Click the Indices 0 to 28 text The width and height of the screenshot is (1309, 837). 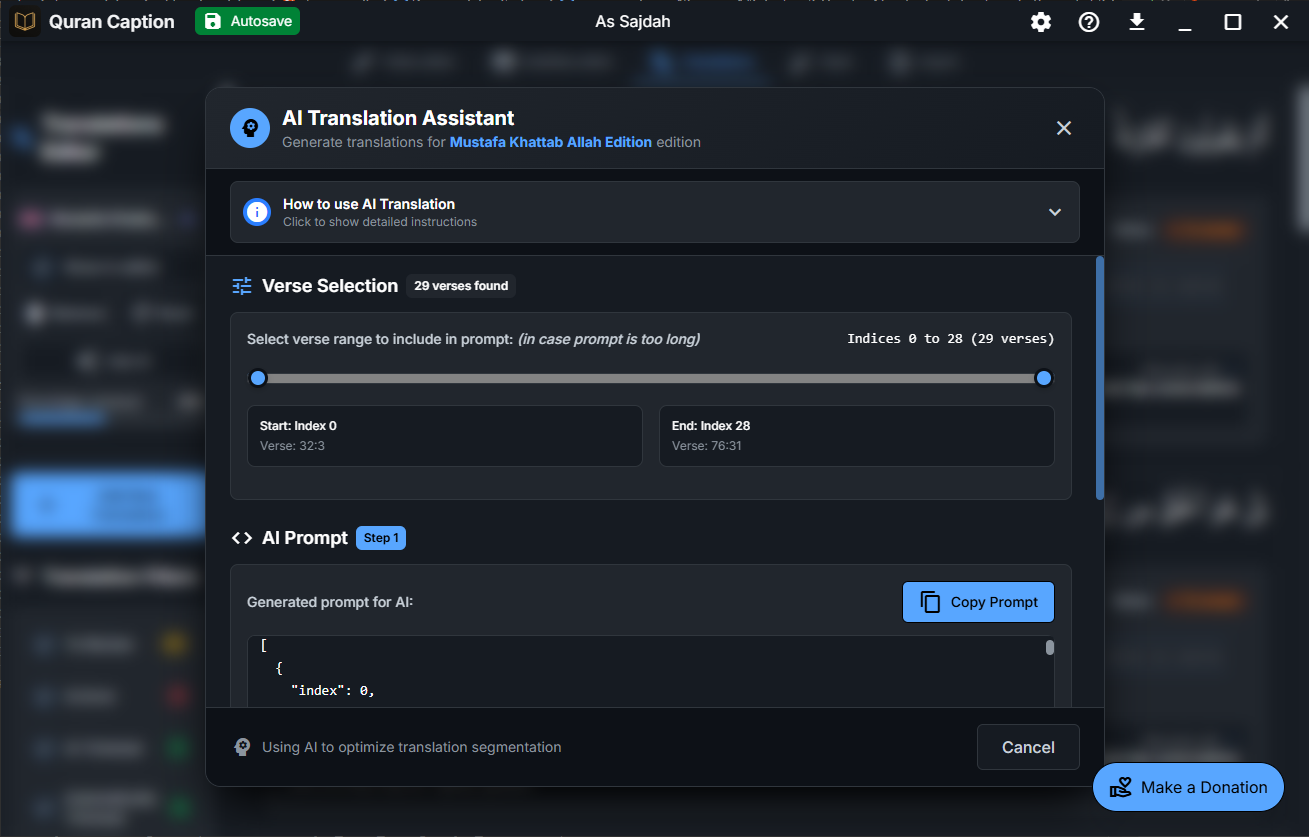tap(951, 339)
